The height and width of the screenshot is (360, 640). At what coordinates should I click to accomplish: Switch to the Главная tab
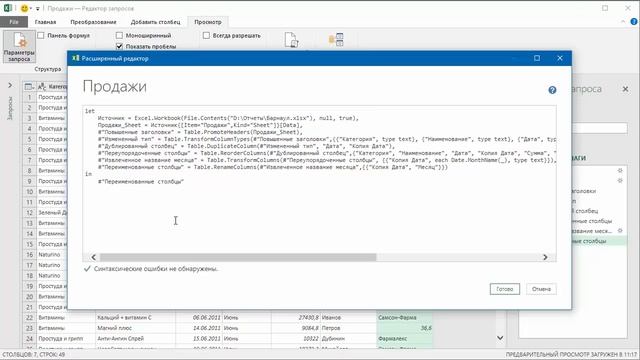(x=45, y=22)
